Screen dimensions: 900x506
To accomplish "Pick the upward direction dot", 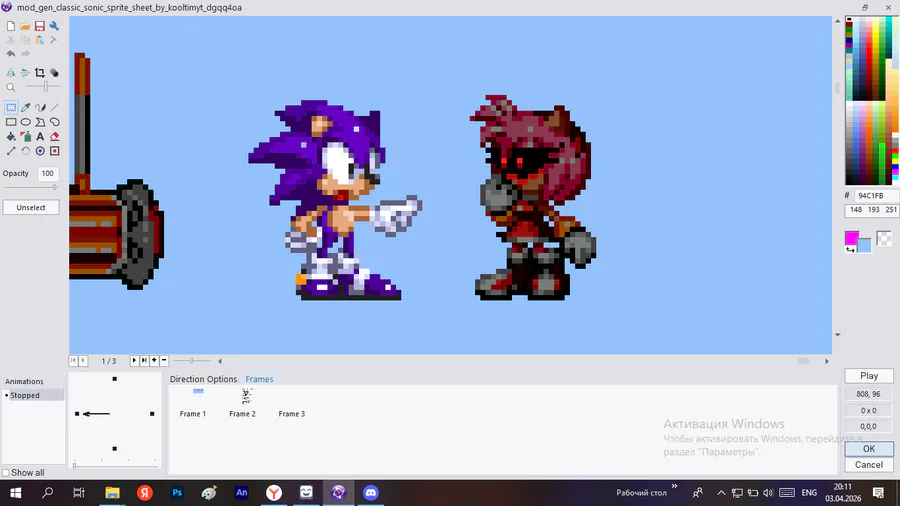I will [x=115, y=379].
